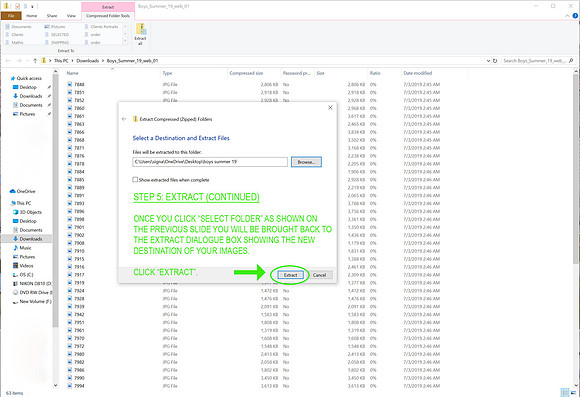The height and width of the screenshot is (397, 580).
Task: Click the JPG icon of file 7848
Action: click(70, 84)
